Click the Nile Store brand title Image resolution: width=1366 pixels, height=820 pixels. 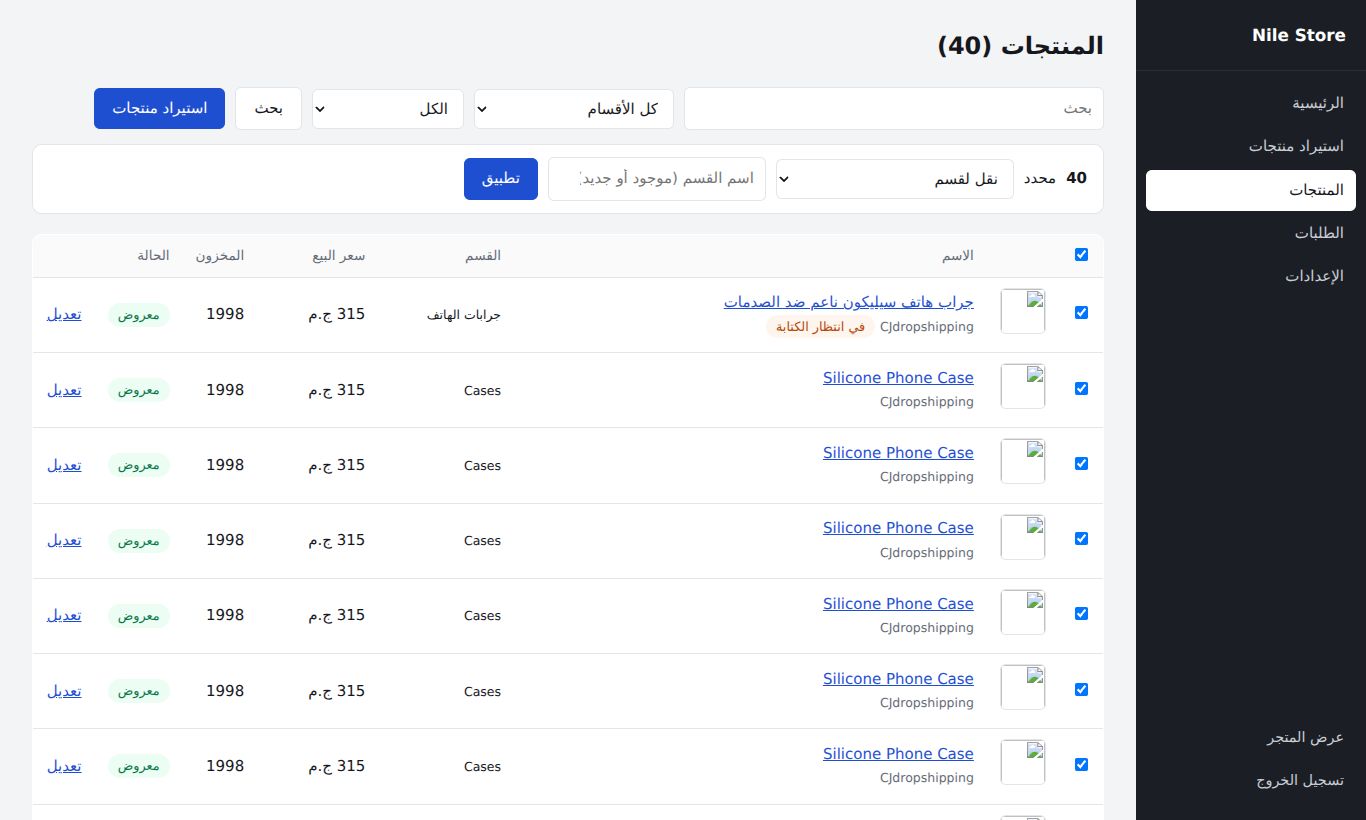click(x=1298, y=35)
